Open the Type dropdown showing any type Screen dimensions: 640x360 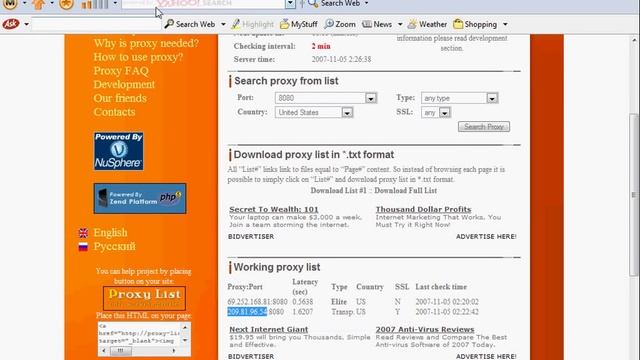pyautogui.click(x=460, y=98)
